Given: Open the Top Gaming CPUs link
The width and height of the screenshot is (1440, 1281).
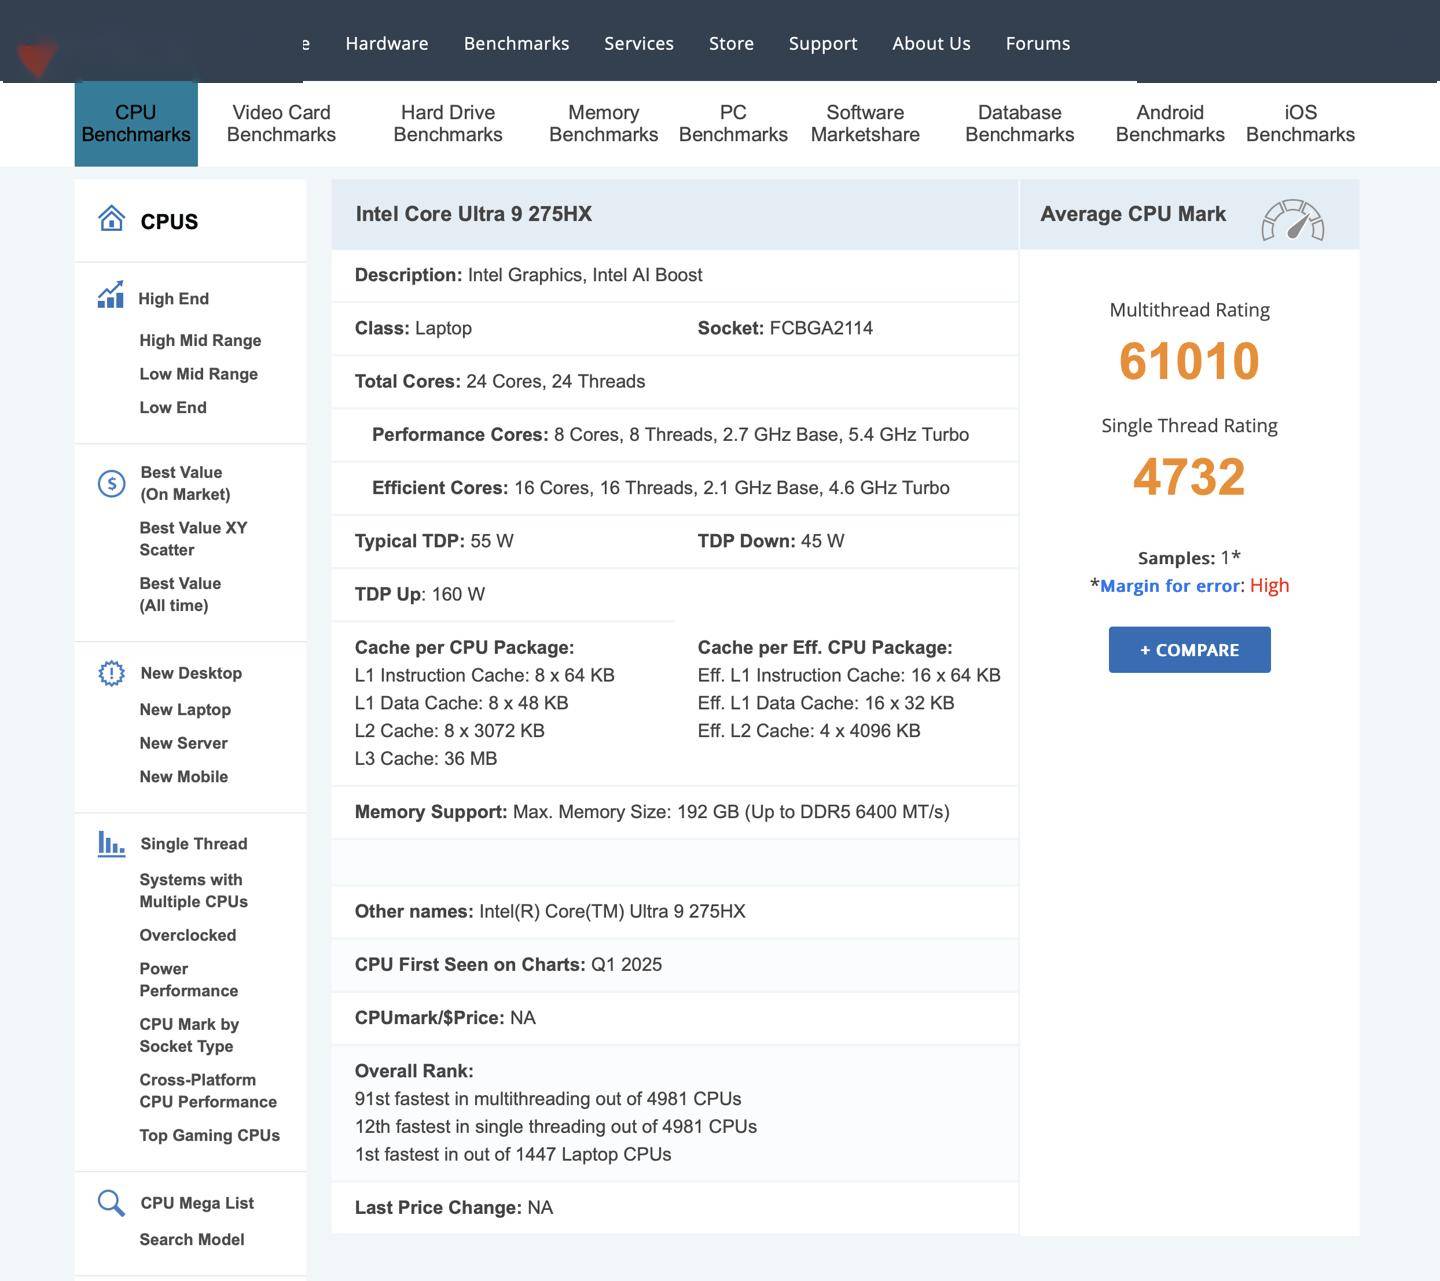Looking at the screenshot, I should click(209, 1135).
